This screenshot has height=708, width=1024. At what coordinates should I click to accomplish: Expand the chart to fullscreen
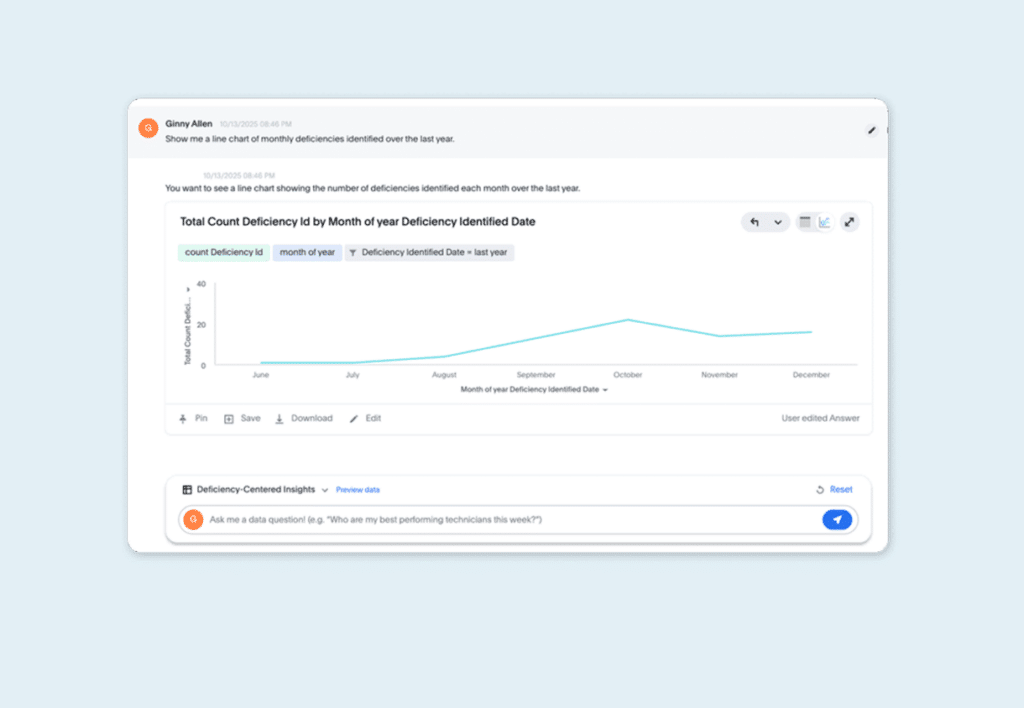(x=849, y=222)
